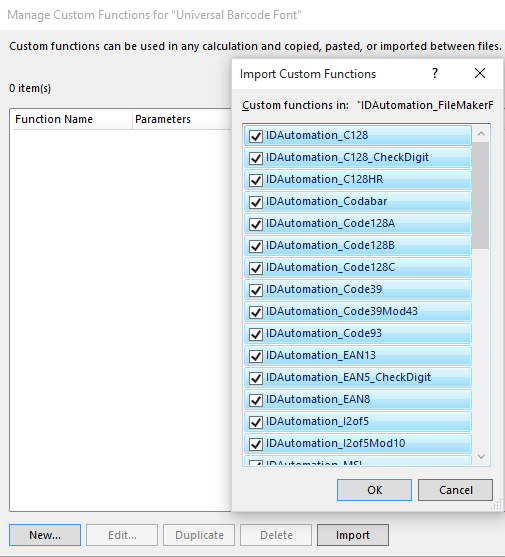Select the IDAutomation_Code39Mod43 function name
The image size is (505, 557).
[x=342, y=312]
